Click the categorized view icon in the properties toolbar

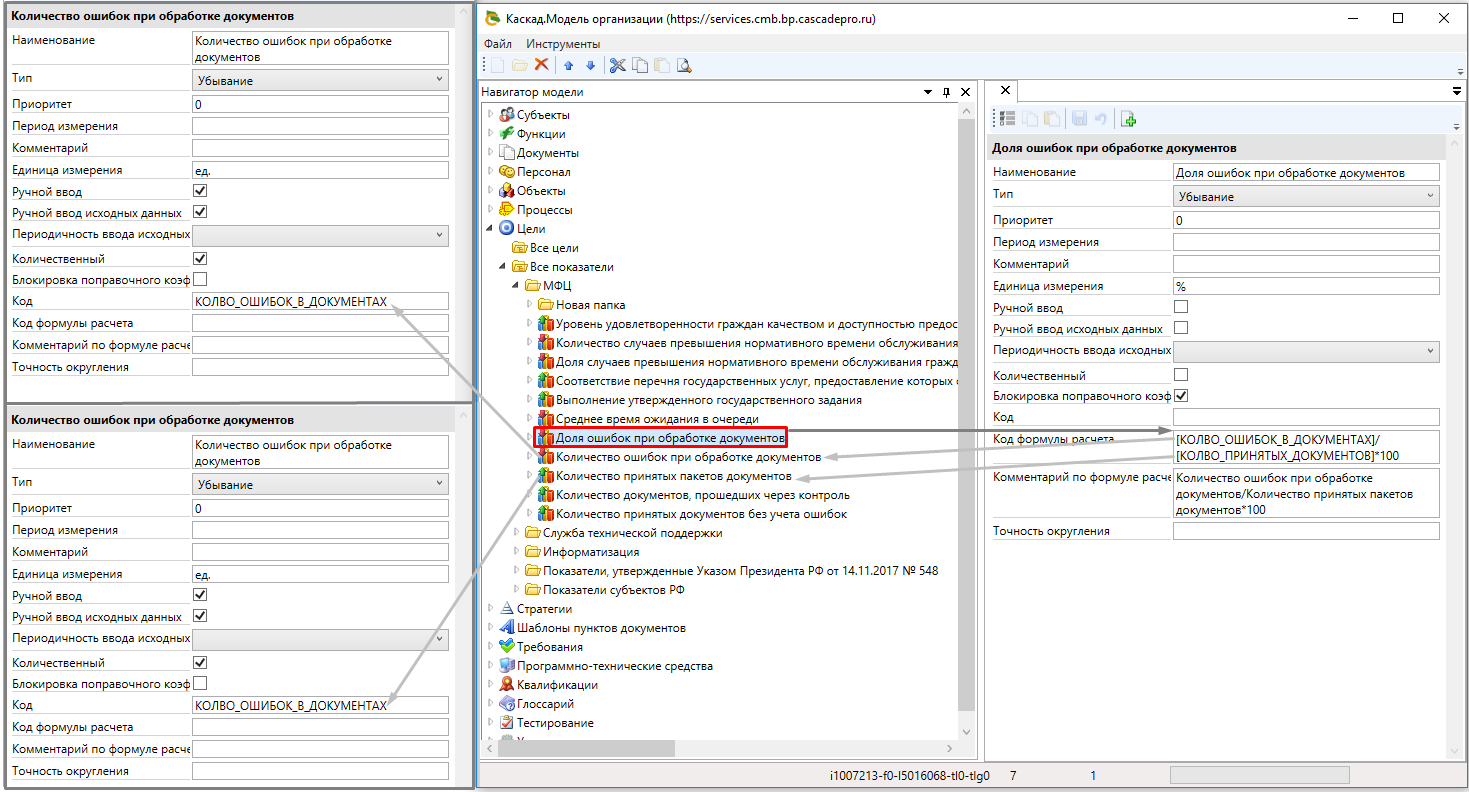[x=1007, y=119]
